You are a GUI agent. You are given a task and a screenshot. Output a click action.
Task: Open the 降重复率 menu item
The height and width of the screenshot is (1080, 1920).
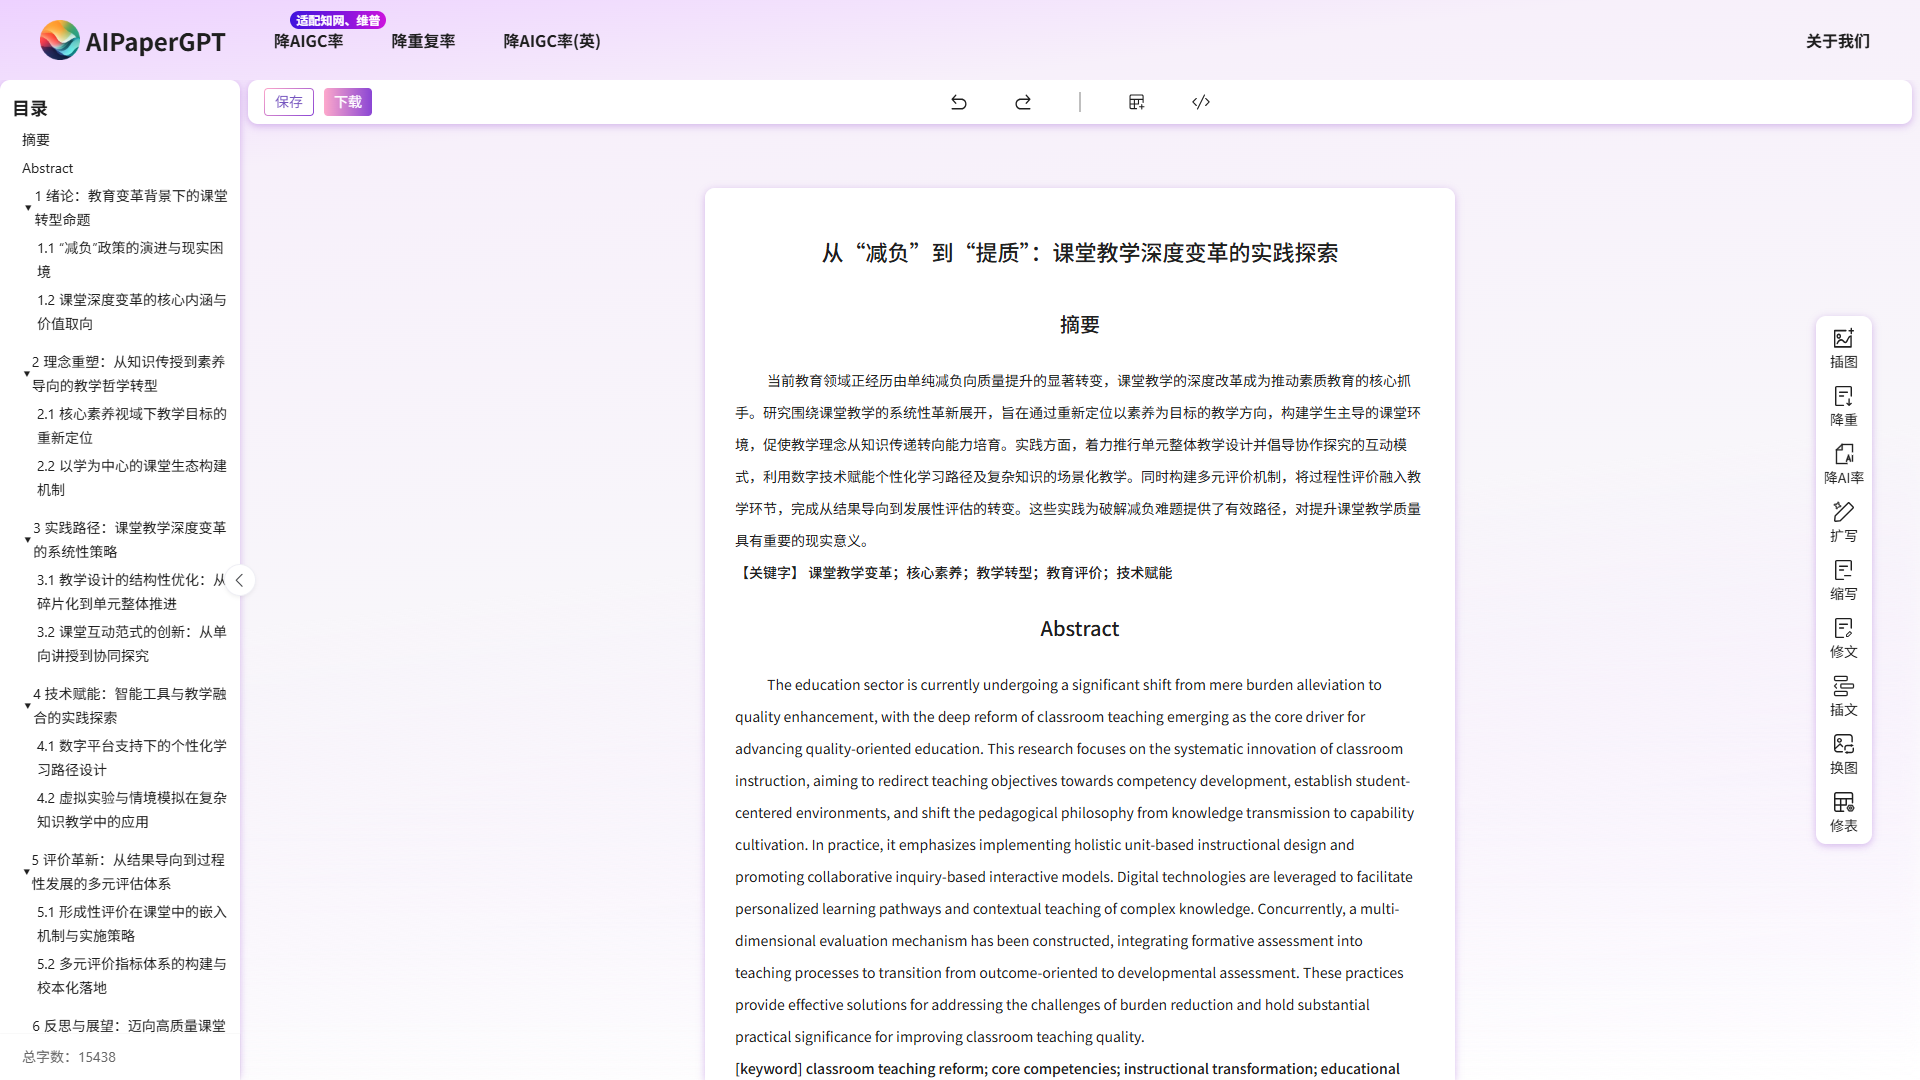423,41
